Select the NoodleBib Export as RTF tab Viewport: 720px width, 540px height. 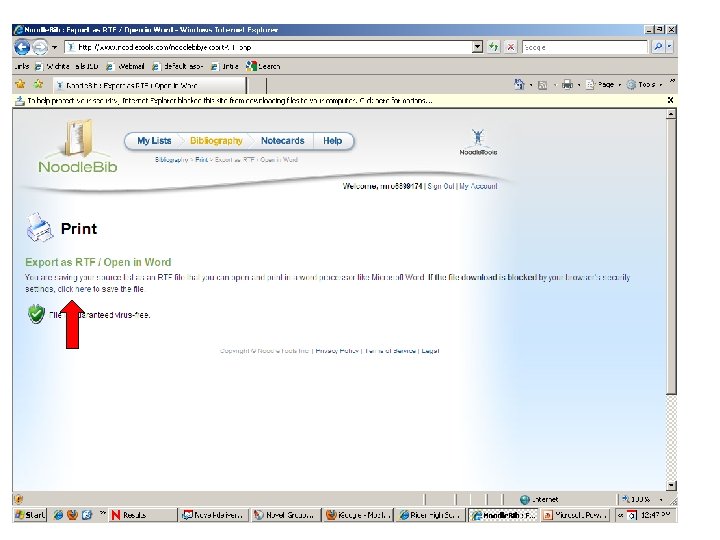click(149, 85)
